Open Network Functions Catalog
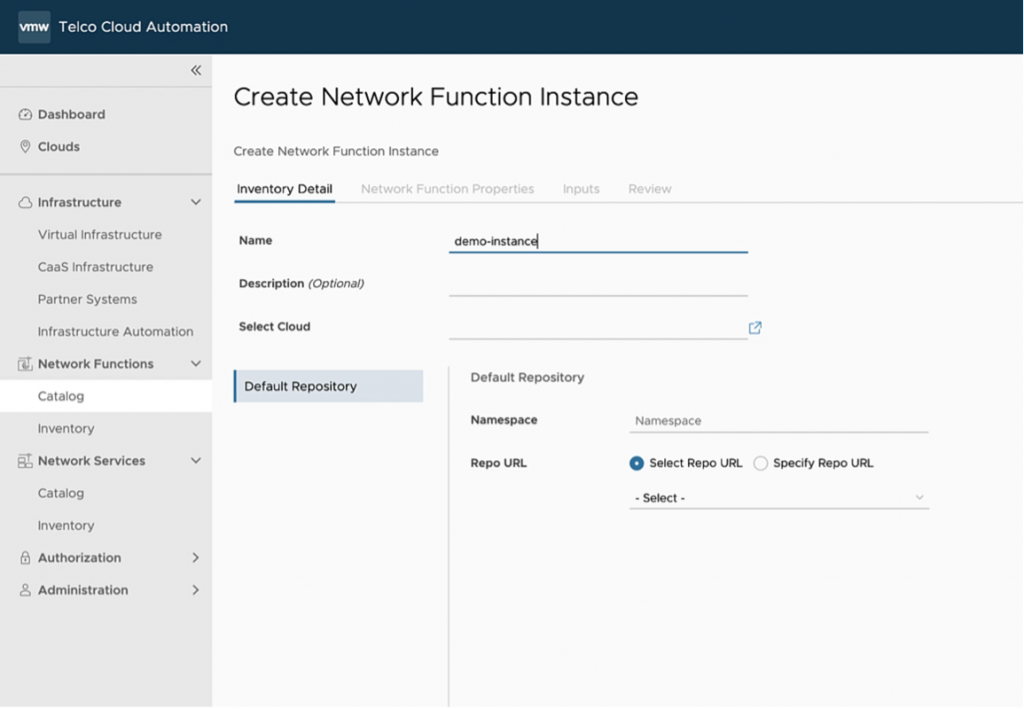Screen dimensions: 1024x709 pos(106,396)
